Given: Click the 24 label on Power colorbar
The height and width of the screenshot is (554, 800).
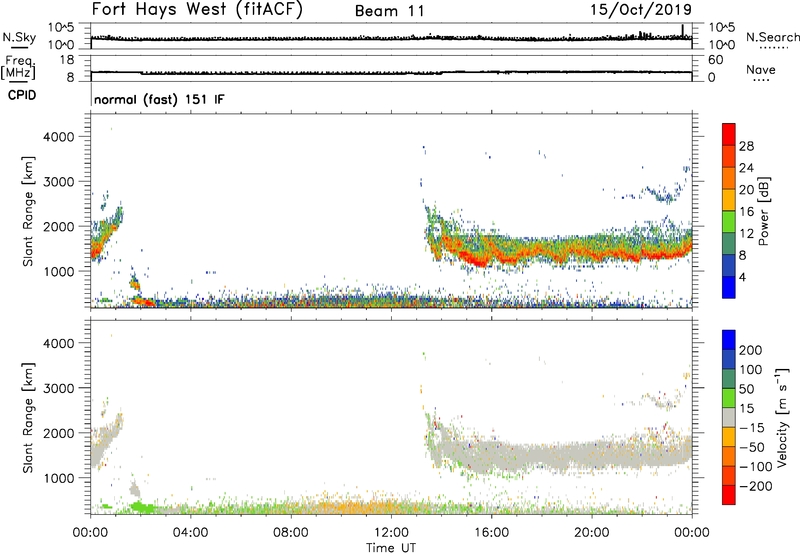Looking at the screenshot, I should click(746, 168).
